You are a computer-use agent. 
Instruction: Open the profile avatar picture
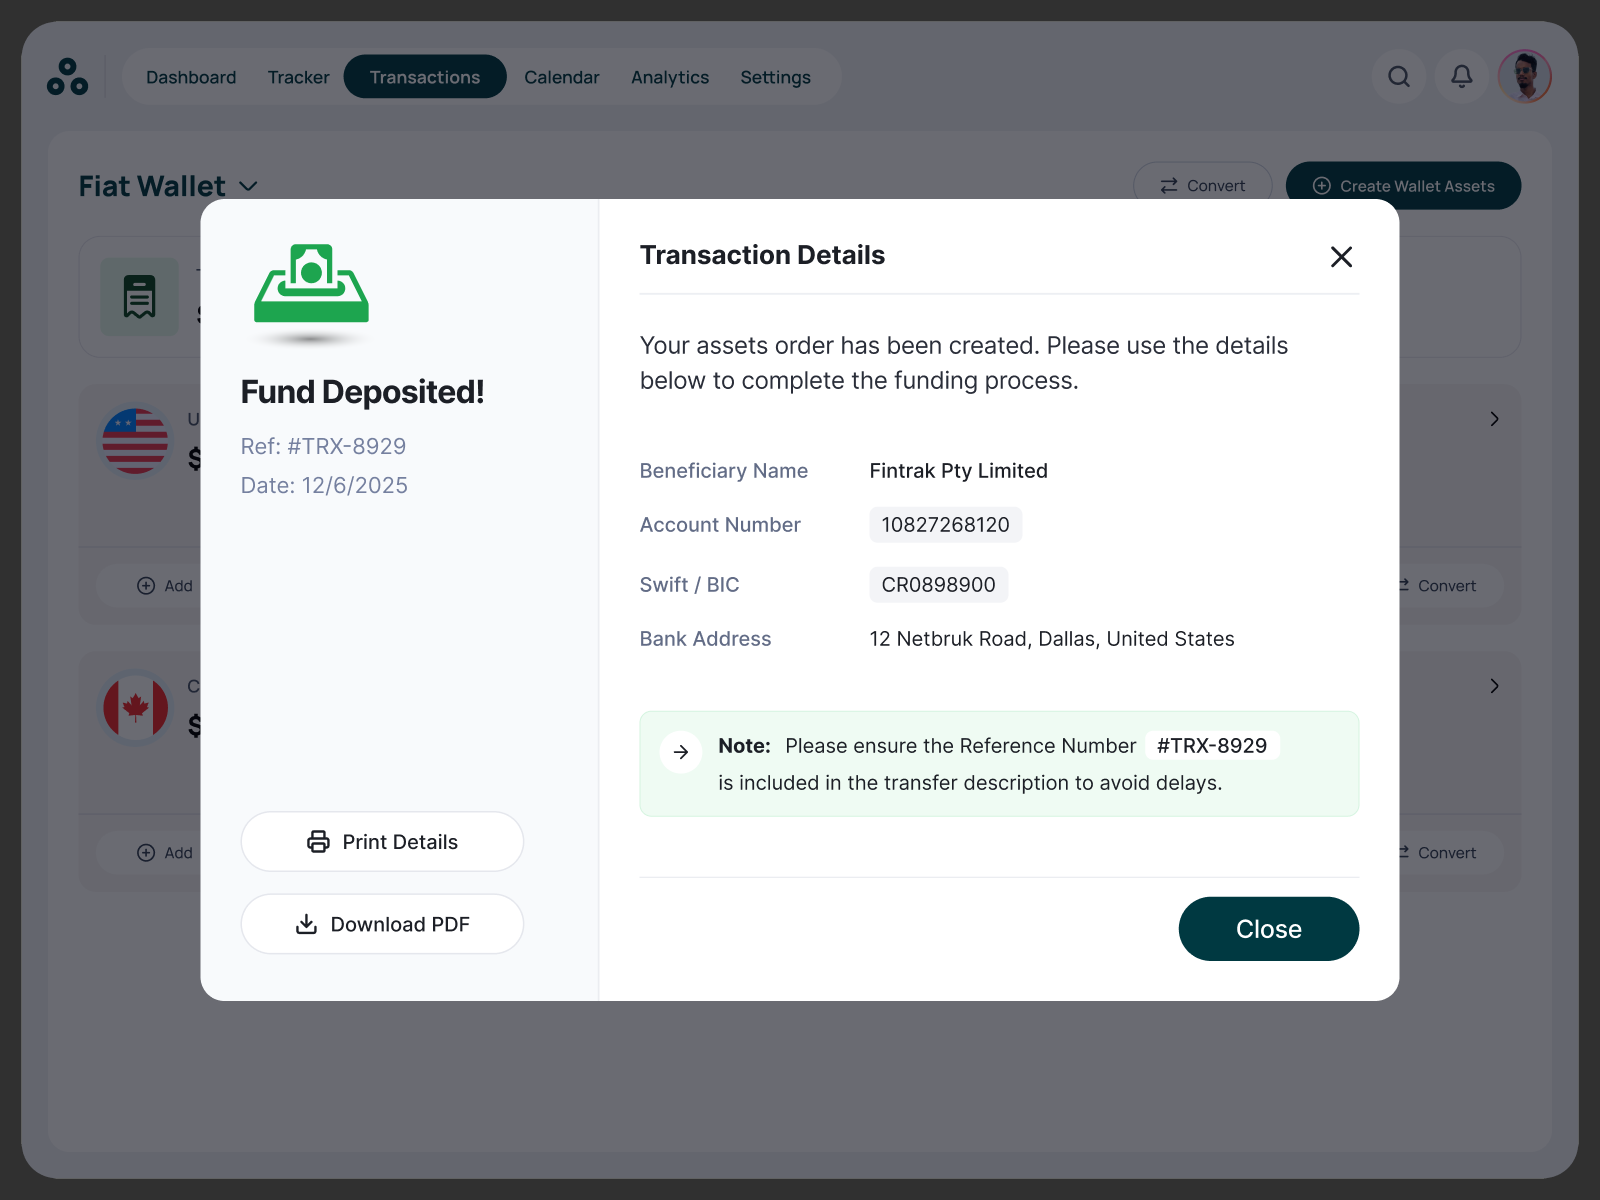(x=1524, y=77)
